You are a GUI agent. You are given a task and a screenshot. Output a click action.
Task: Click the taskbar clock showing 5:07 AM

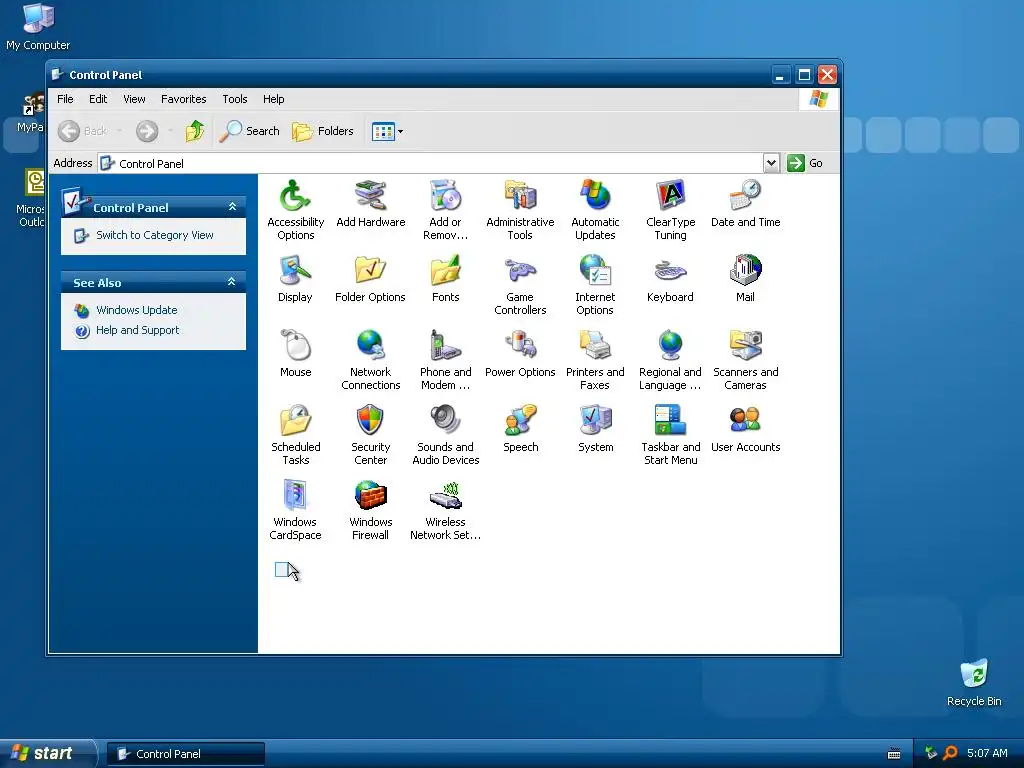coord(987,753)
